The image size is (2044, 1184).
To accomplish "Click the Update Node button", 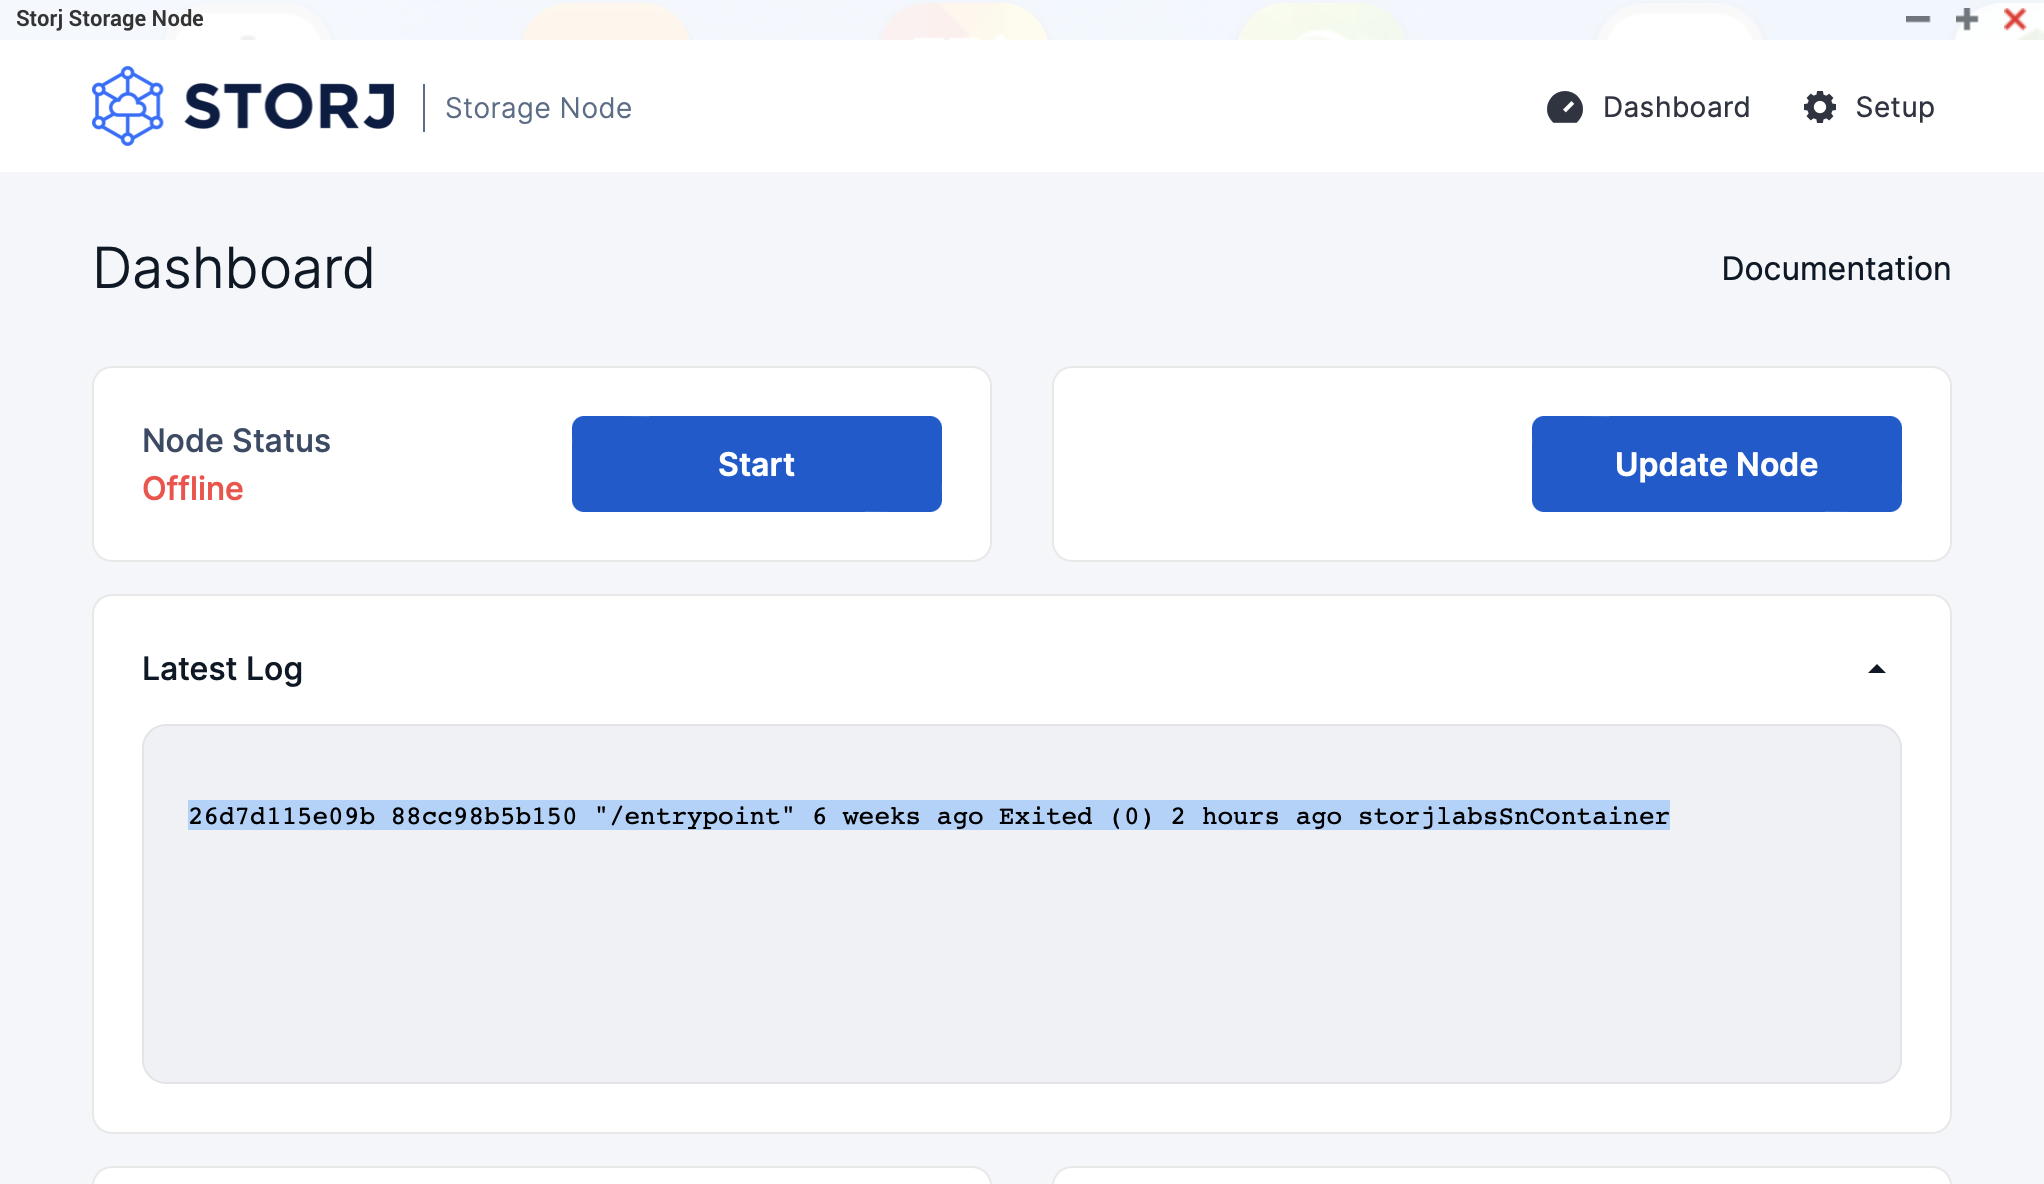I will (x=1716, y=463).
